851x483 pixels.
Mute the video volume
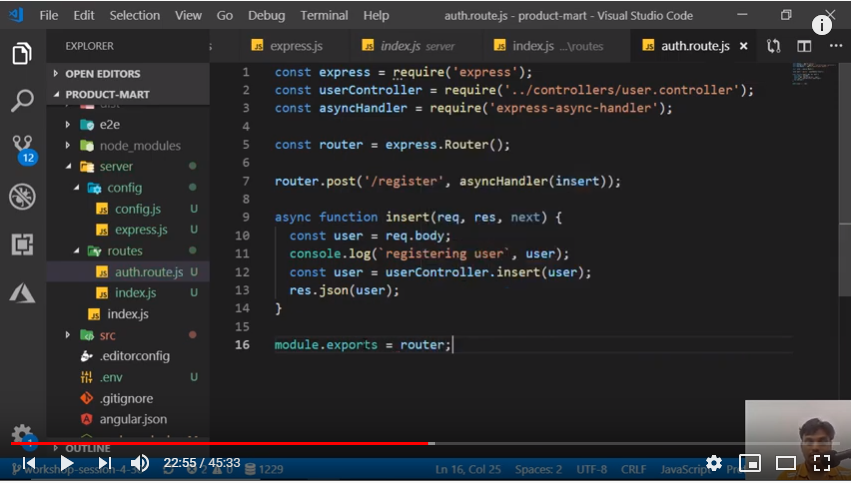point(140,463)
